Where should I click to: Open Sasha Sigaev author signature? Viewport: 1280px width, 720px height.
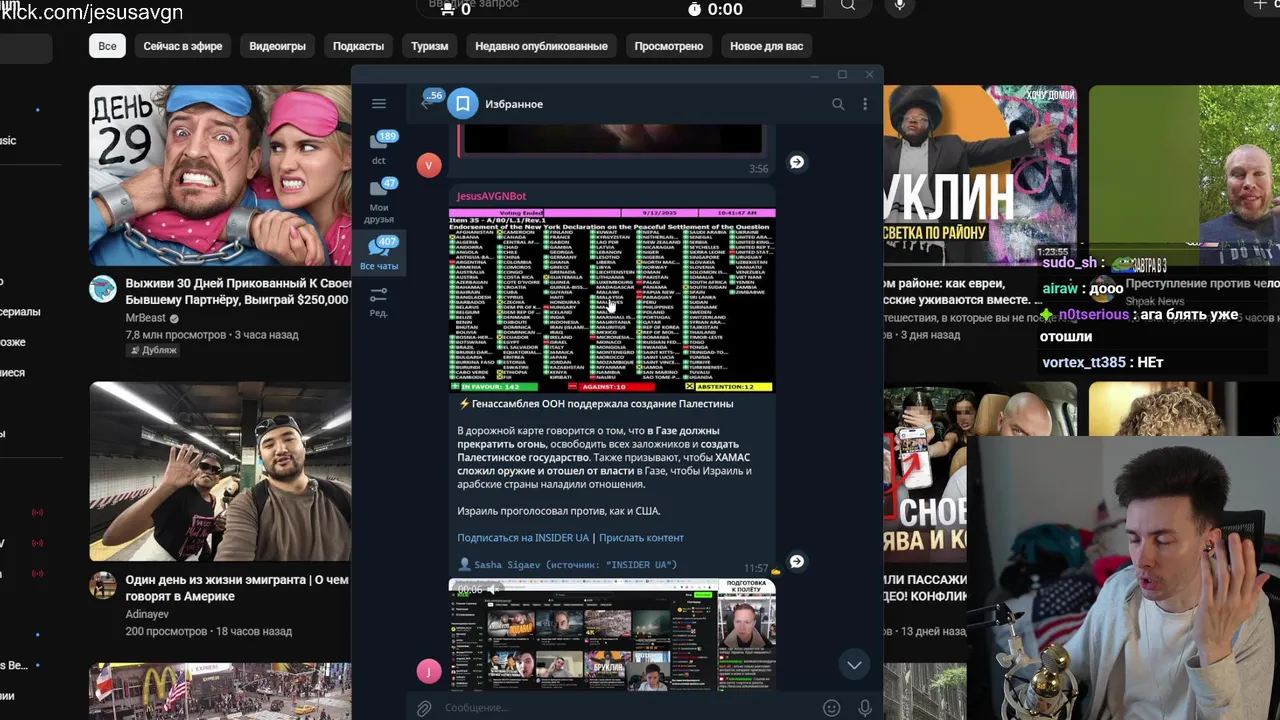click(567, 565)
